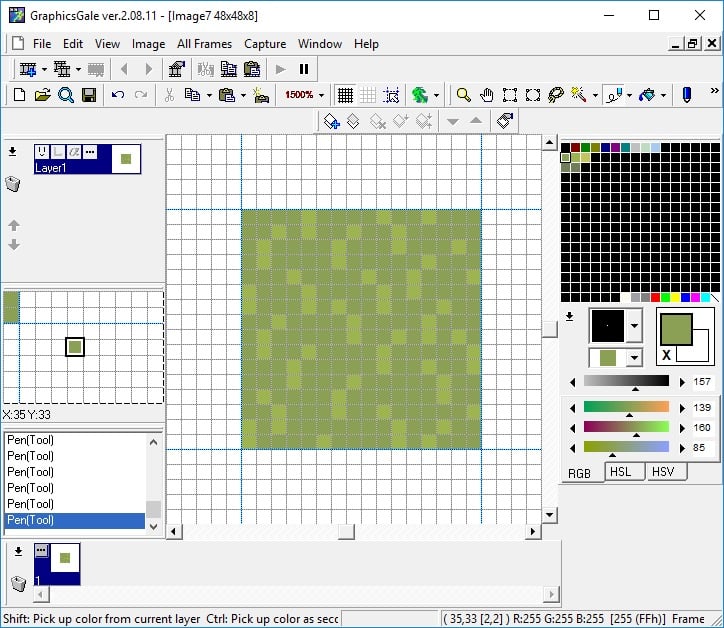The height and width of the screenshot is (628, 724).
Task: Open the Paste options dropdown arrow
Action: [x=243, y=95]
